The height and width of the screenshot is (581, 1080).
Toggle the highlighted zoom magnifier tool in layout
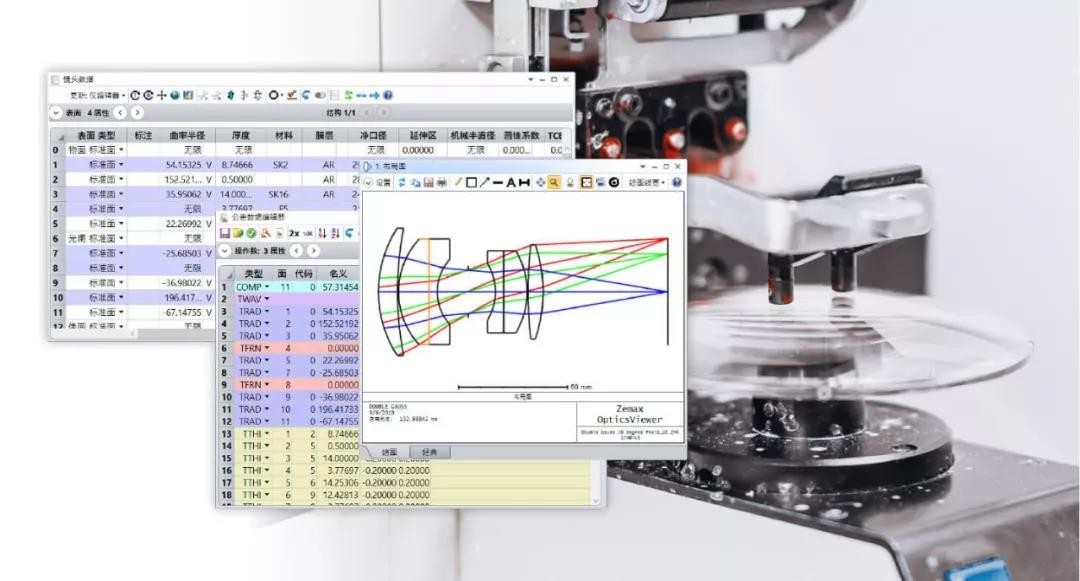point(553,183)
